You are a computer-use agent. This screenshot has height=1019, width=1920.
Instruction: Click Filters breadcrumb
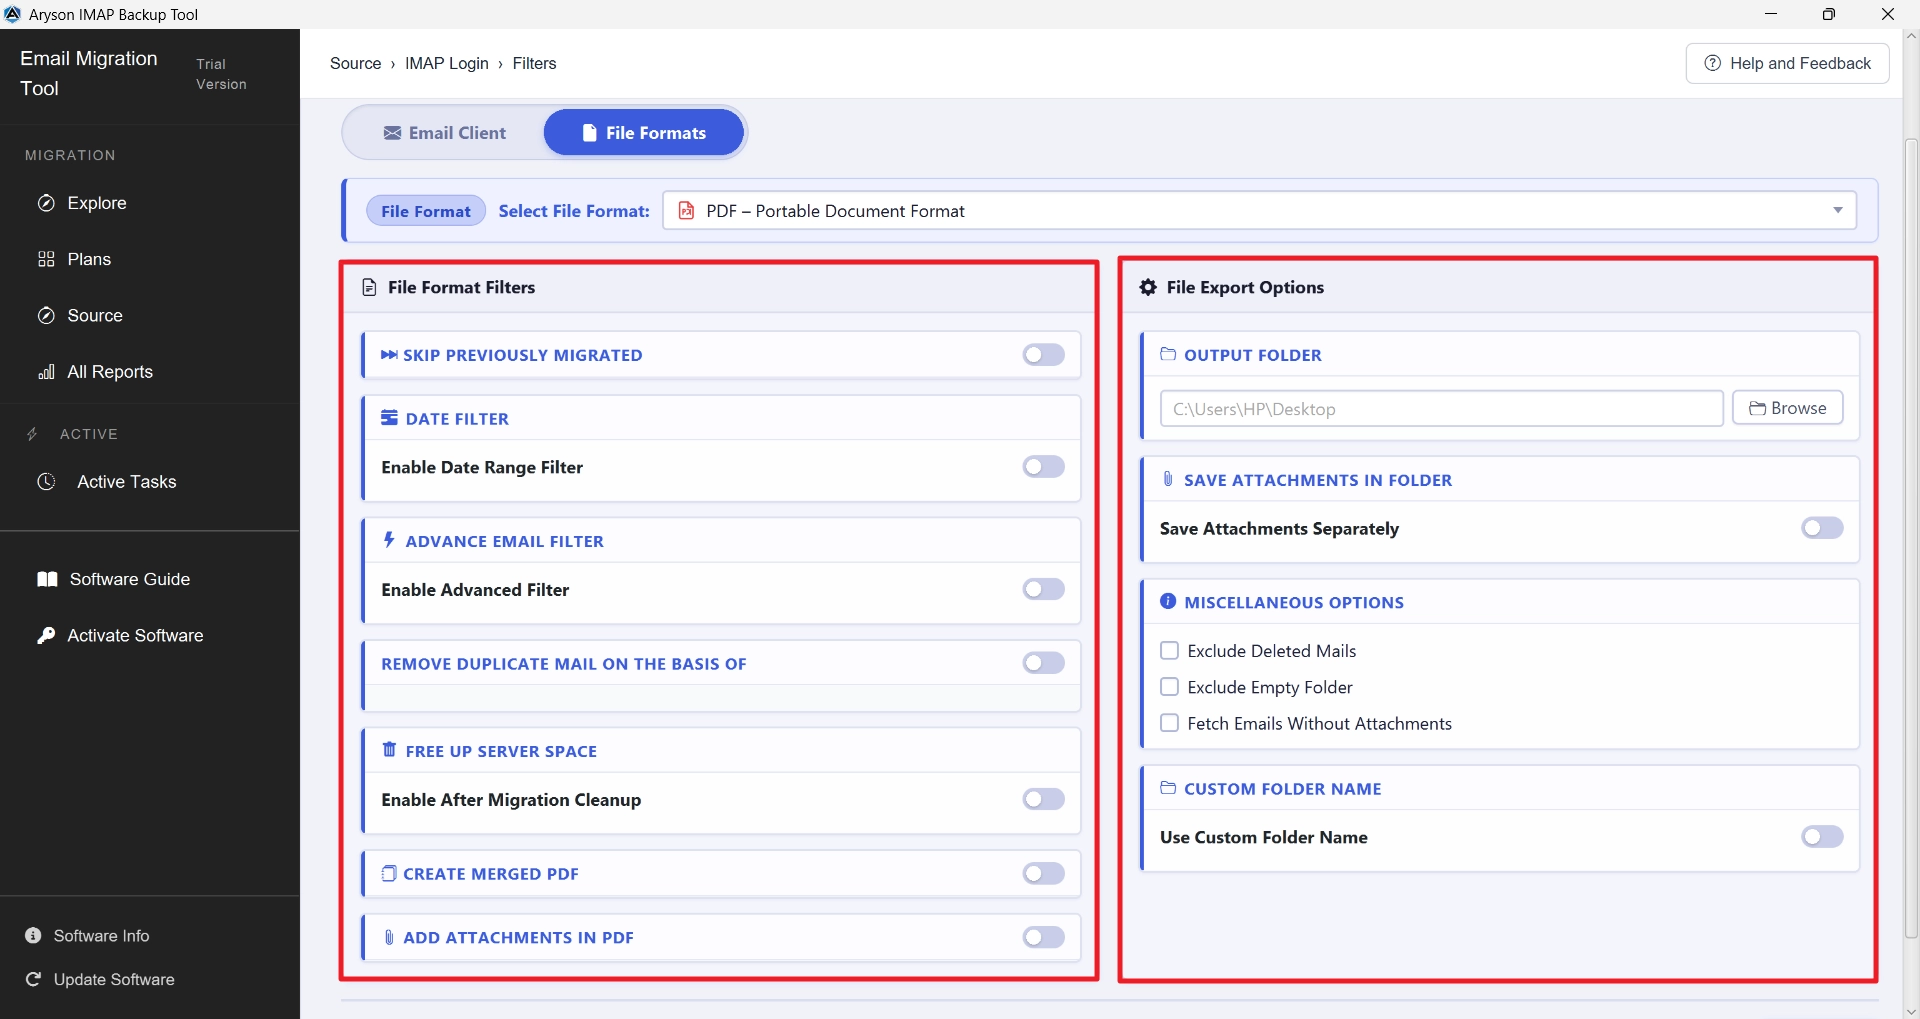(534, 63)
